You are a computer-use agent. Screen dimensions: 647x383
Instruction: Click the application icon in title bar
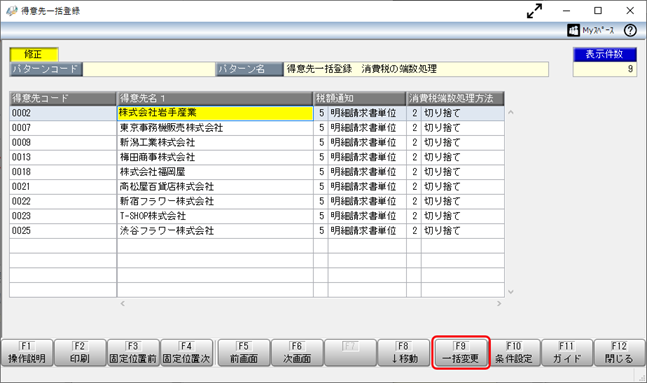point(12,11)
